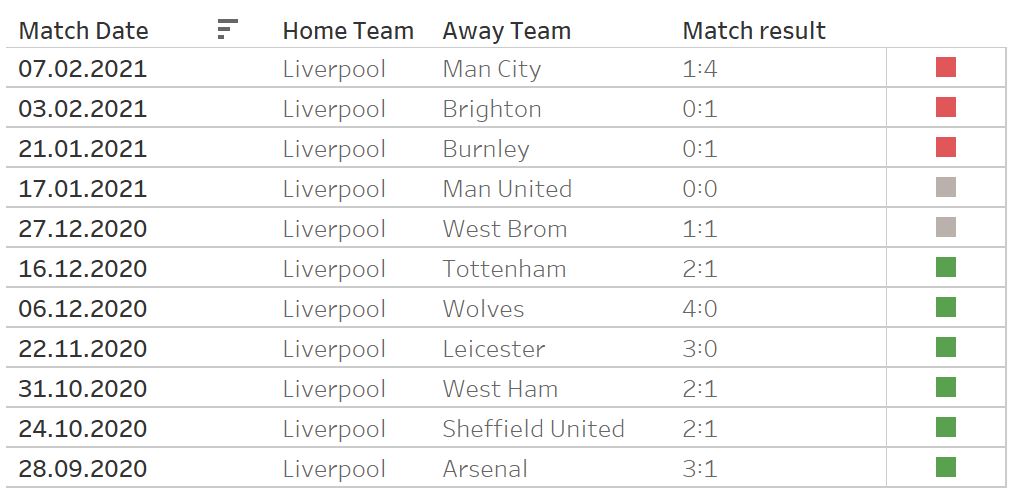Select the Away Team column header
The image size is (1022, 501).
507,31
